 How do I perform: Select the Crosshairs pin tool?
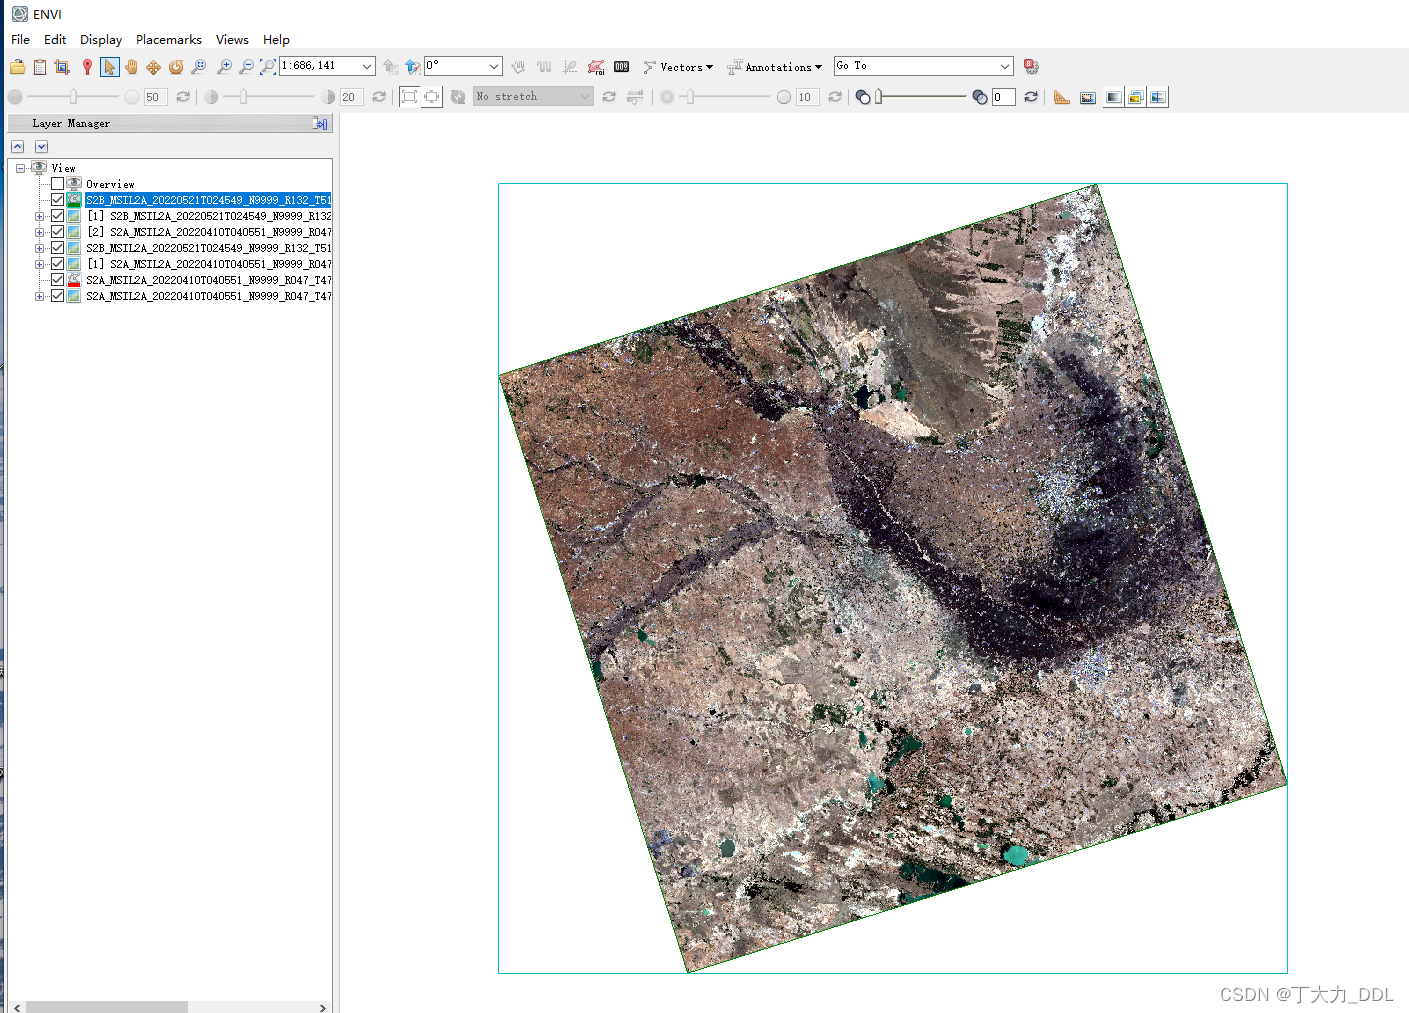[x=87, y=67]
